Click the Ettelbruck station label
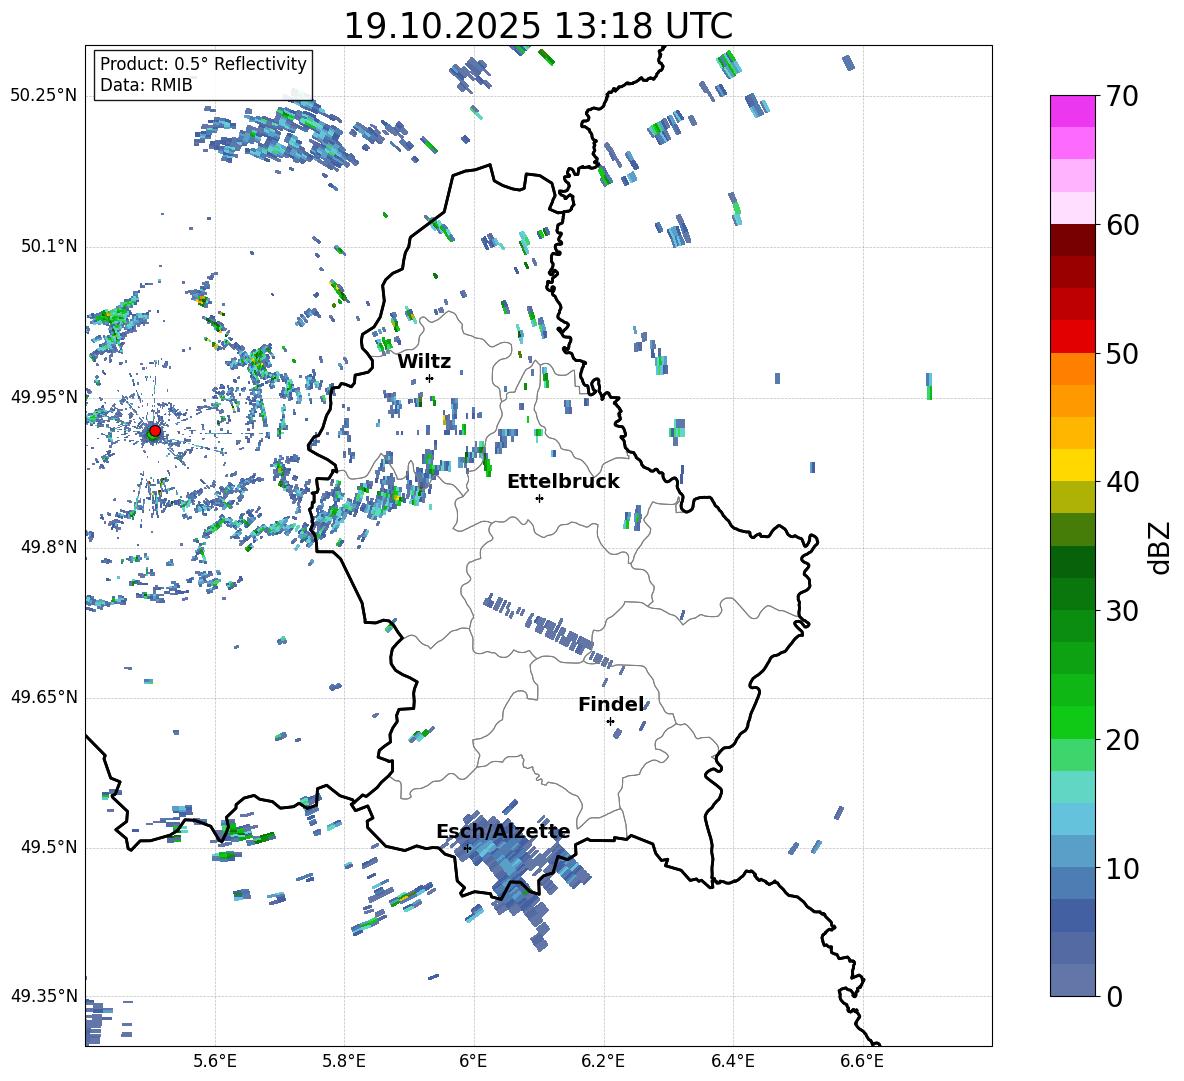Image resolution: width=1184 pixels, height=1081 pixels. pyautogui.click(x=563, y=482)
